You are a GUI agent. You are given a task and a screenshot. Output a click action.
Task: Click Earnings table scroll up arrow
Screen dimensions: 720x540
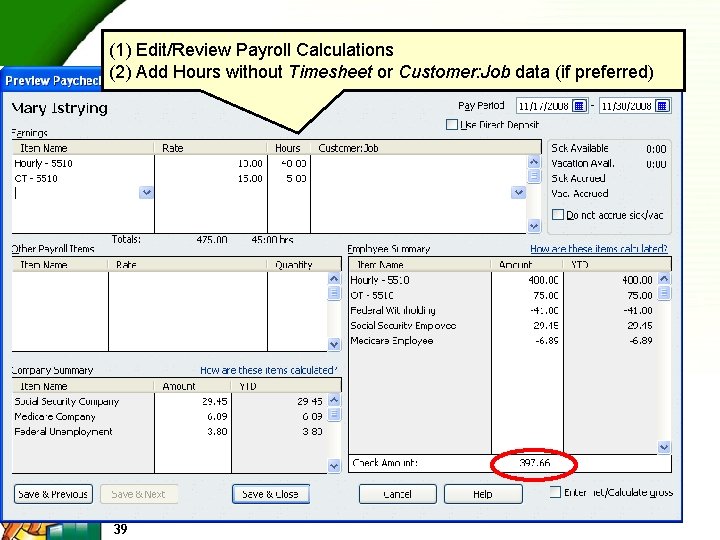pyautogui.click(x=534, y=162)
